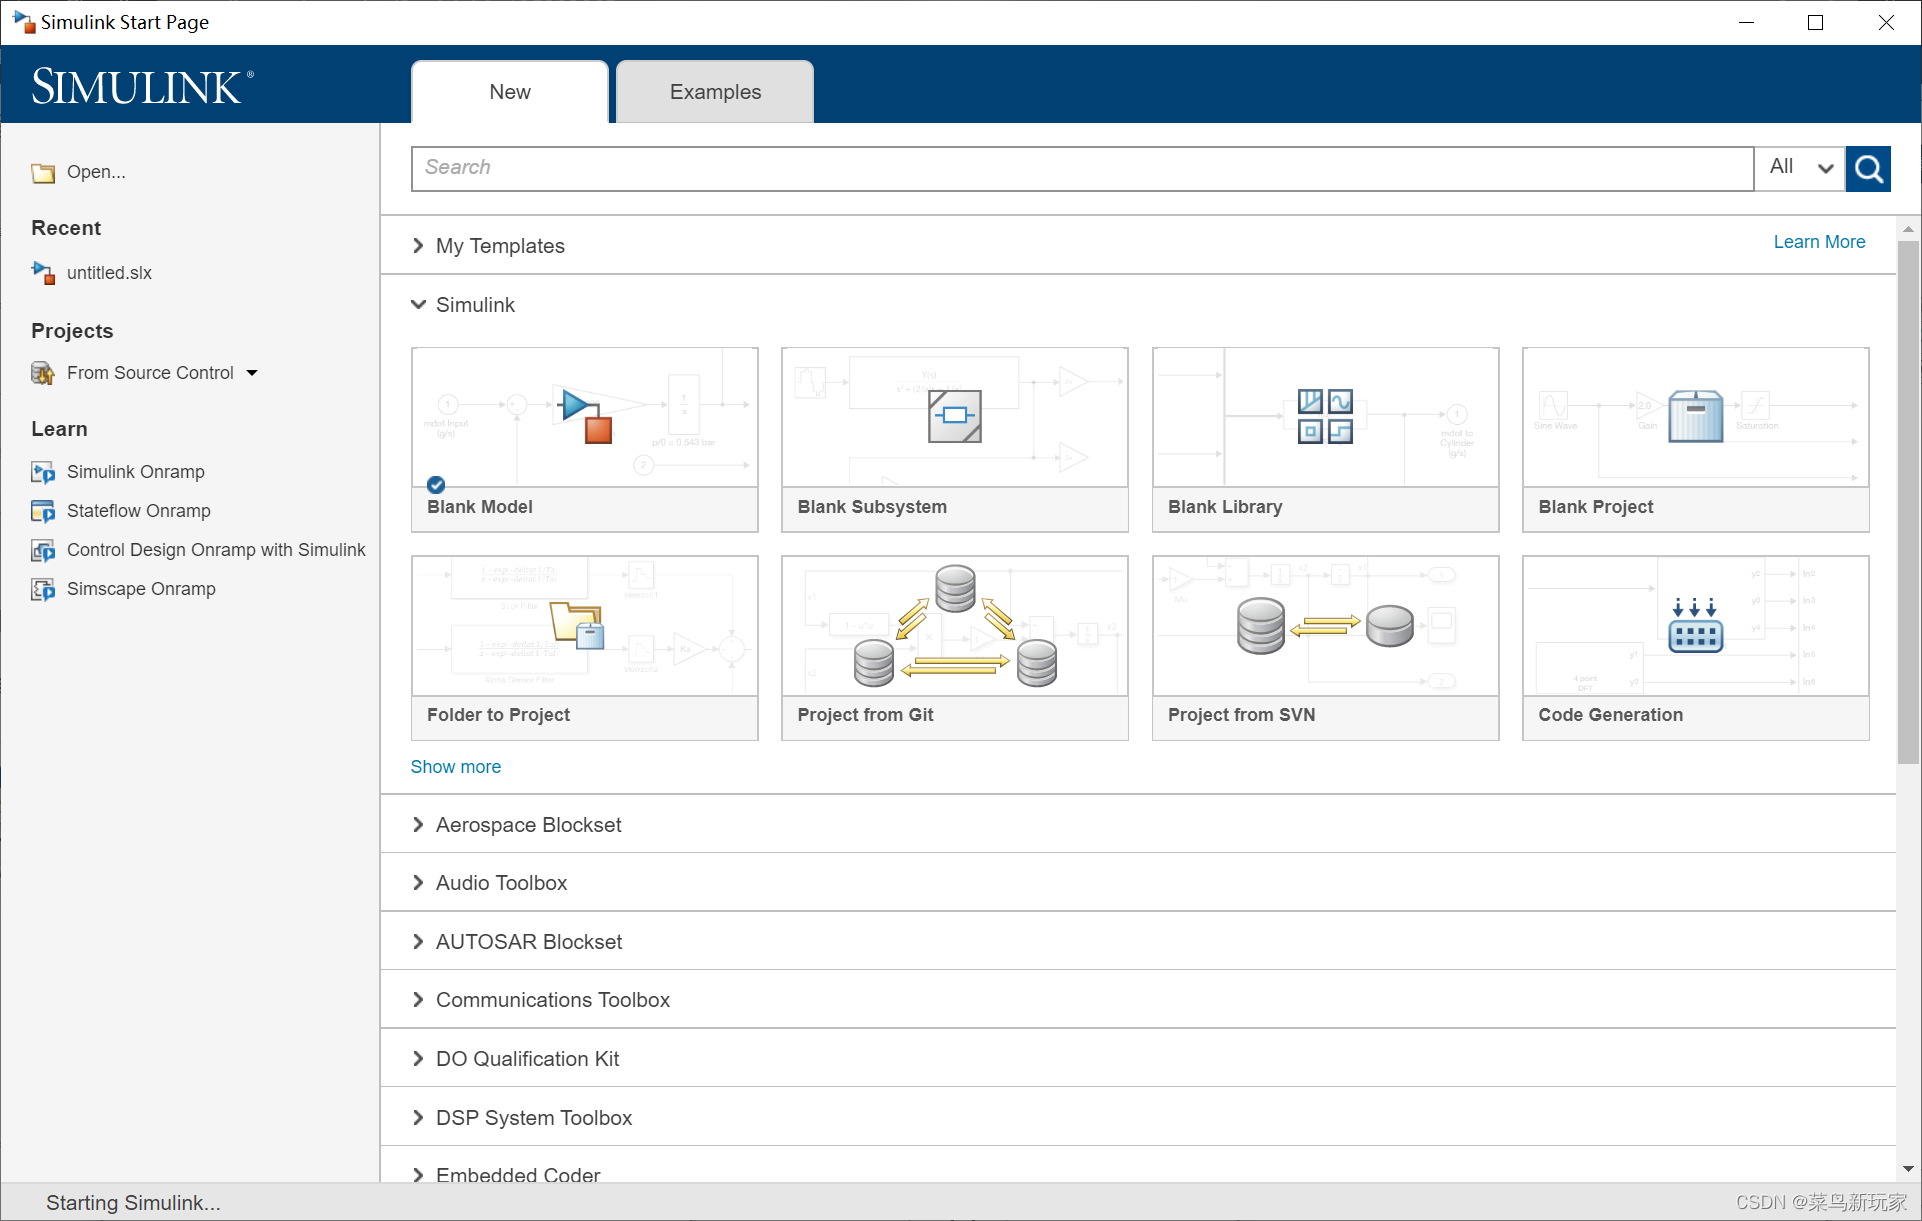Select the Code Generation template thumbnail
1922x1221 pixels.
(1695, 628)
